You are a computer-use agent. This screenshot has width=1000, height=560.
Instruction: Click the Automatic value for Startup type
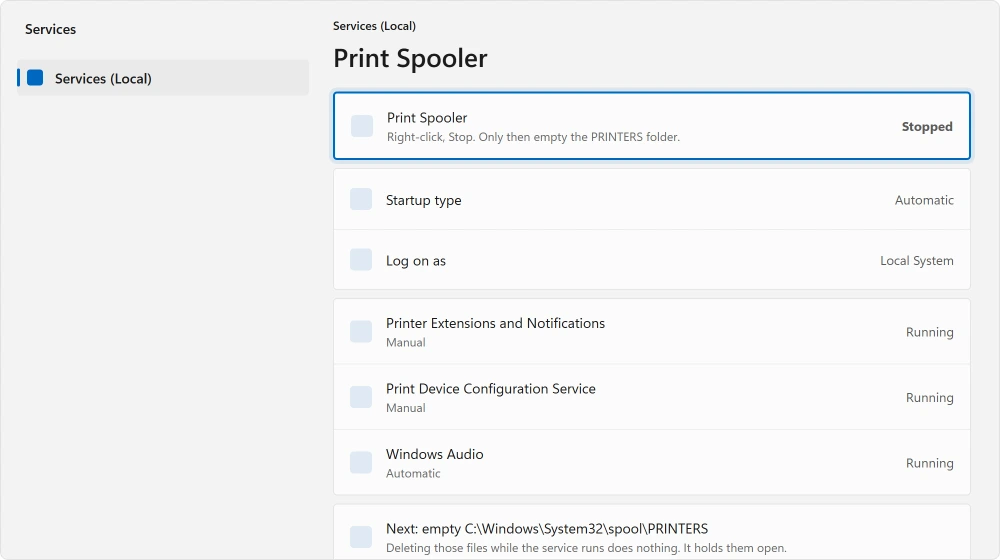pos(924,200)
